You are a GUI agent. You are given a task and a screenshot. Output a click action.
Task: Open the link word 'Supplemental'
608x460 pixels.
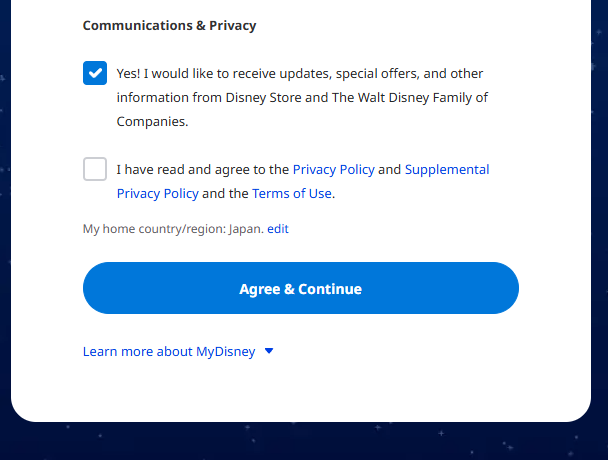pos(447,169)
